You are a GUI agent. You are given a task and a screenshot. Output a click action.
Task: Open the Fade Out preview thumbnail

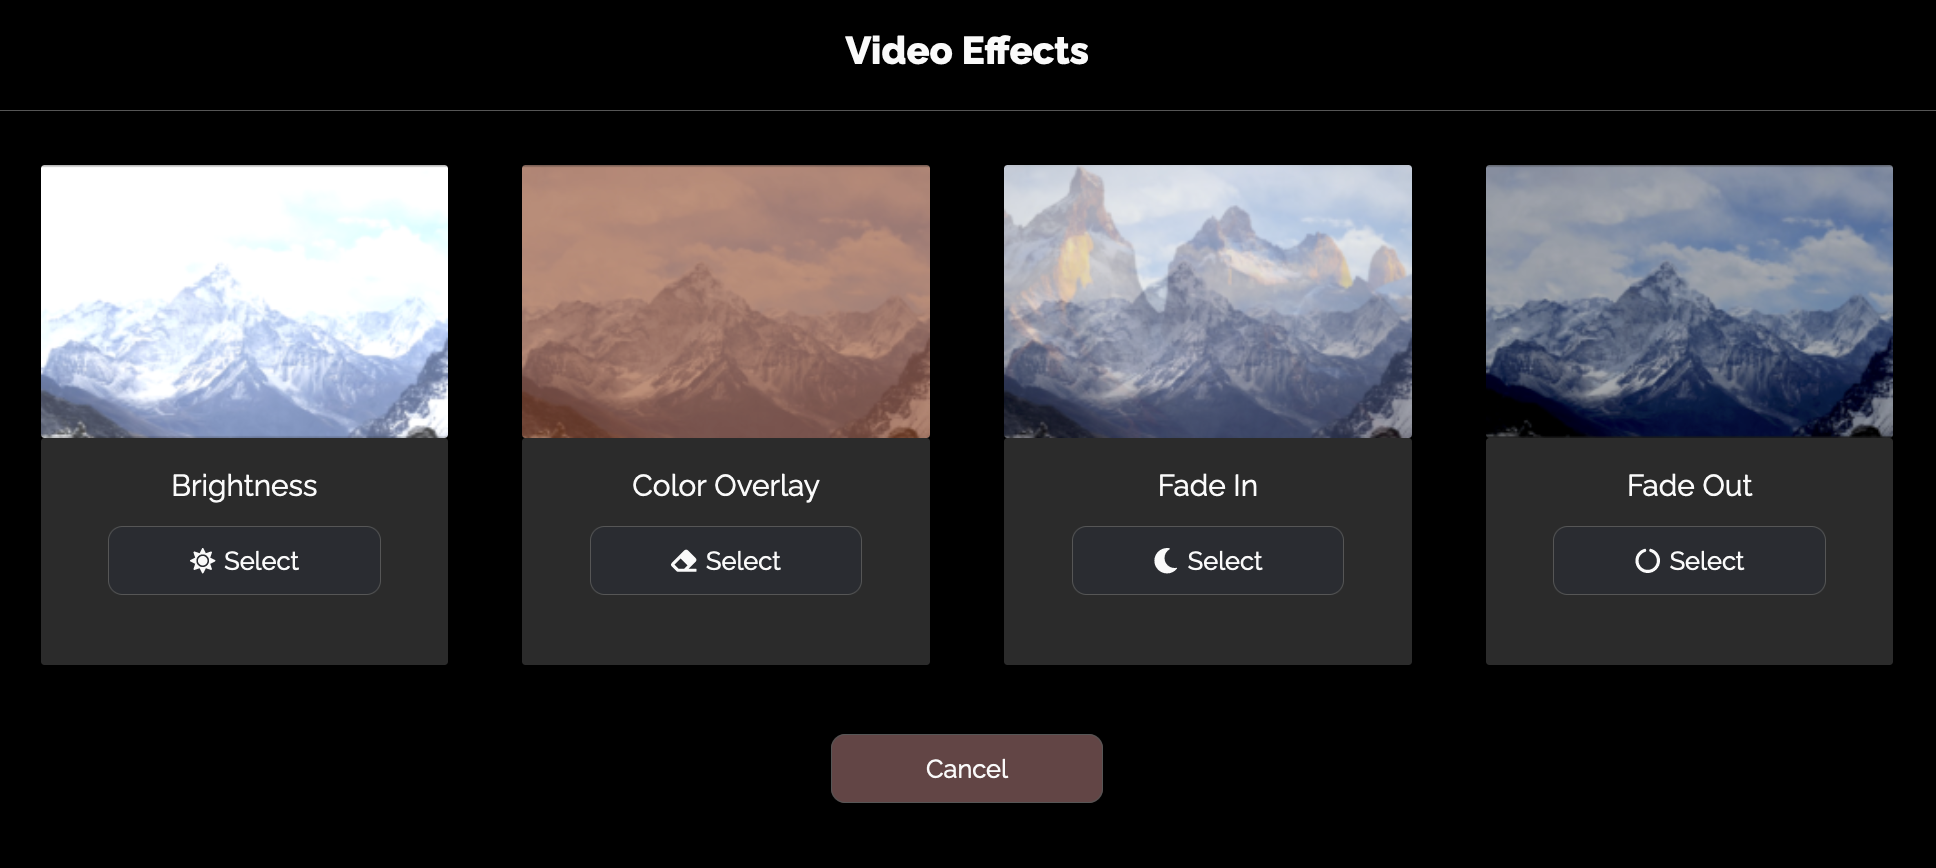(1689, 301)
